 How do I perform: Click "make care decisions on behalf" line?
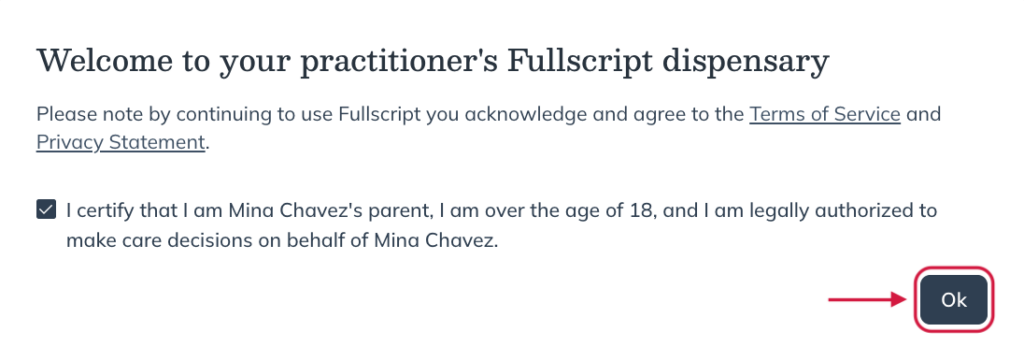tap(282, 241)
